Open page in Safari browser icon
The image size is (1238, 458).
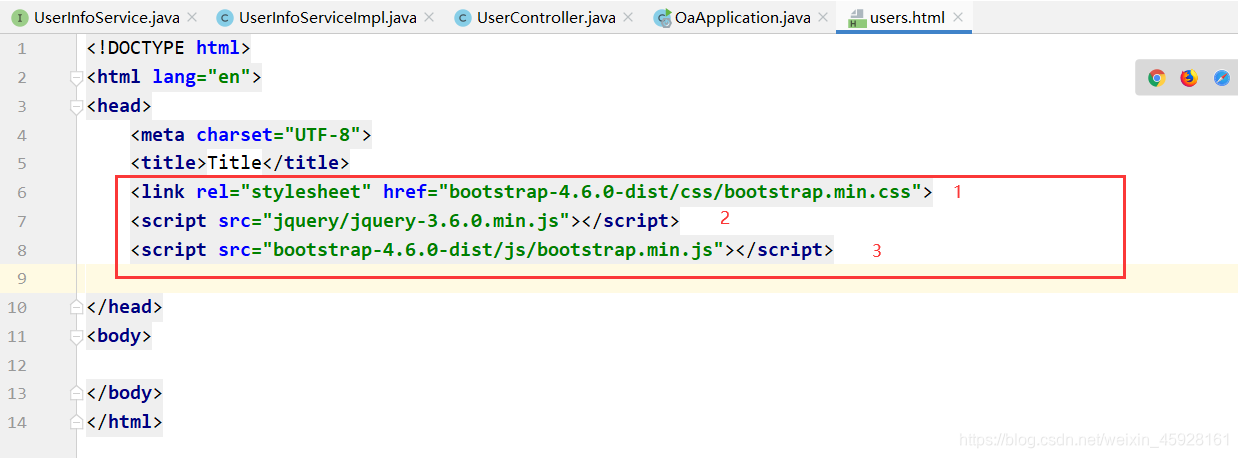pyautogui.click(x=1221, y=78)
